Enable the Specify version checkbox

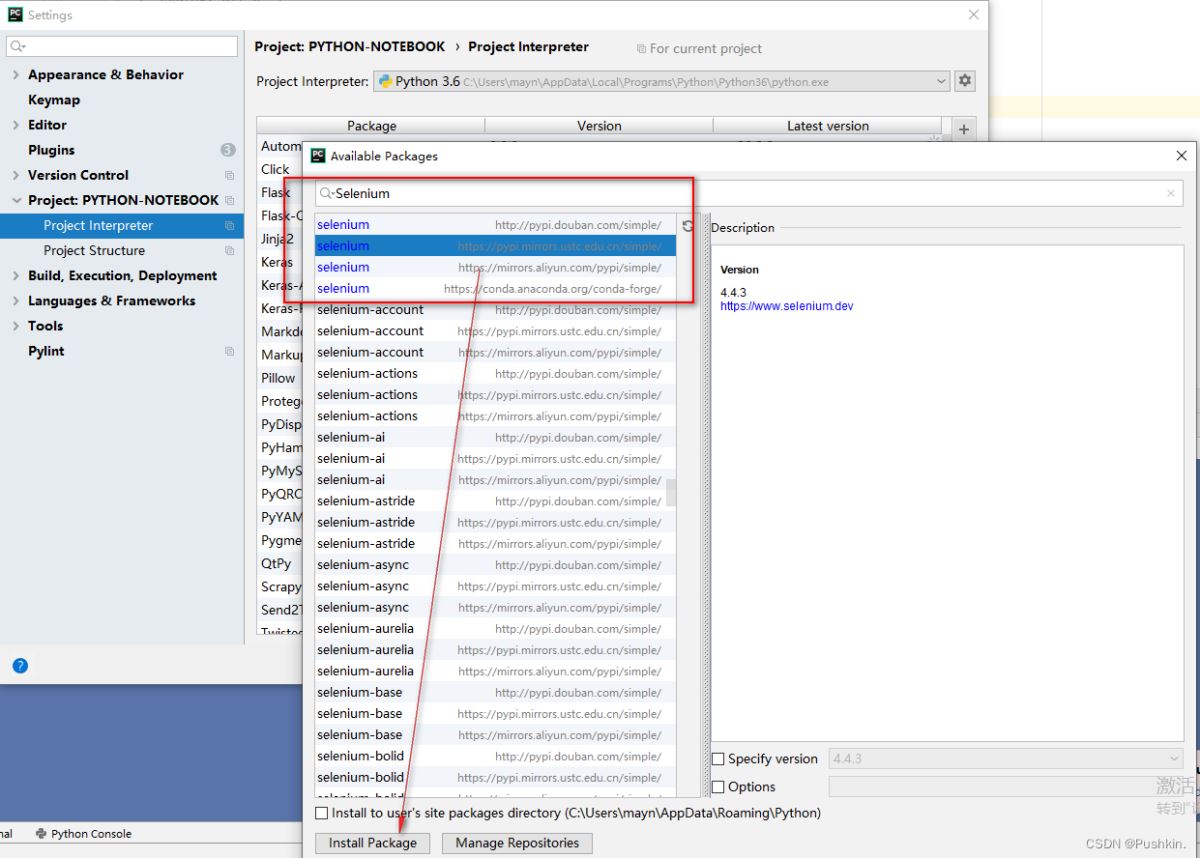(718, 759)
